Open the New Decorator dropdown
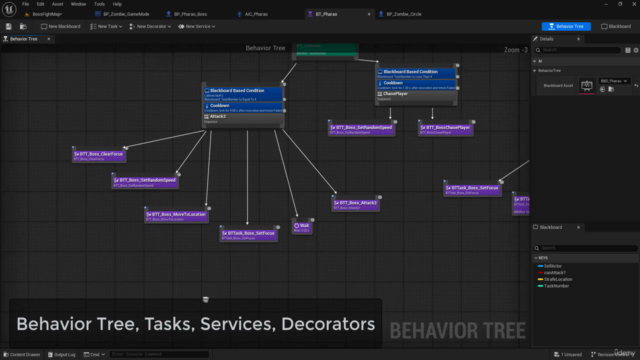 click(150, 27)
